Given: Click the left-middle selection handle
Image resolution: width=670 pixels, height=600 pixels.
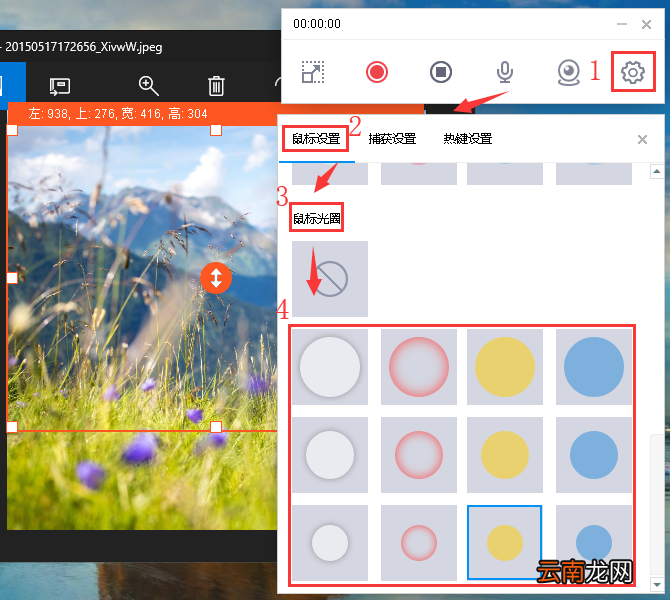Looking at the screenshot, I should 12,278.
